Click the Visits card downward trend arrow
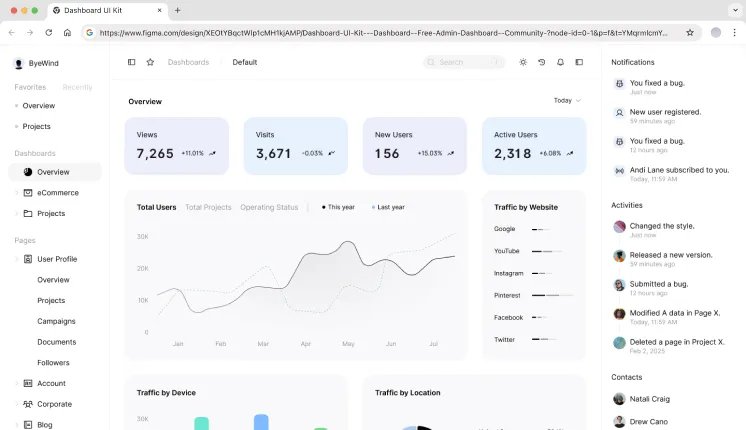 pos(332,153)
